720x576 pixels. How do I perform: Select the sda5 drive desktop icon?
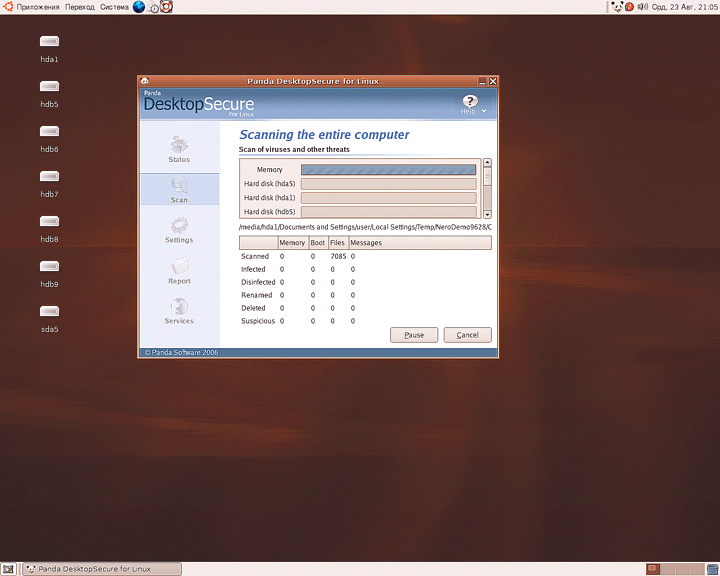[49, 311]
